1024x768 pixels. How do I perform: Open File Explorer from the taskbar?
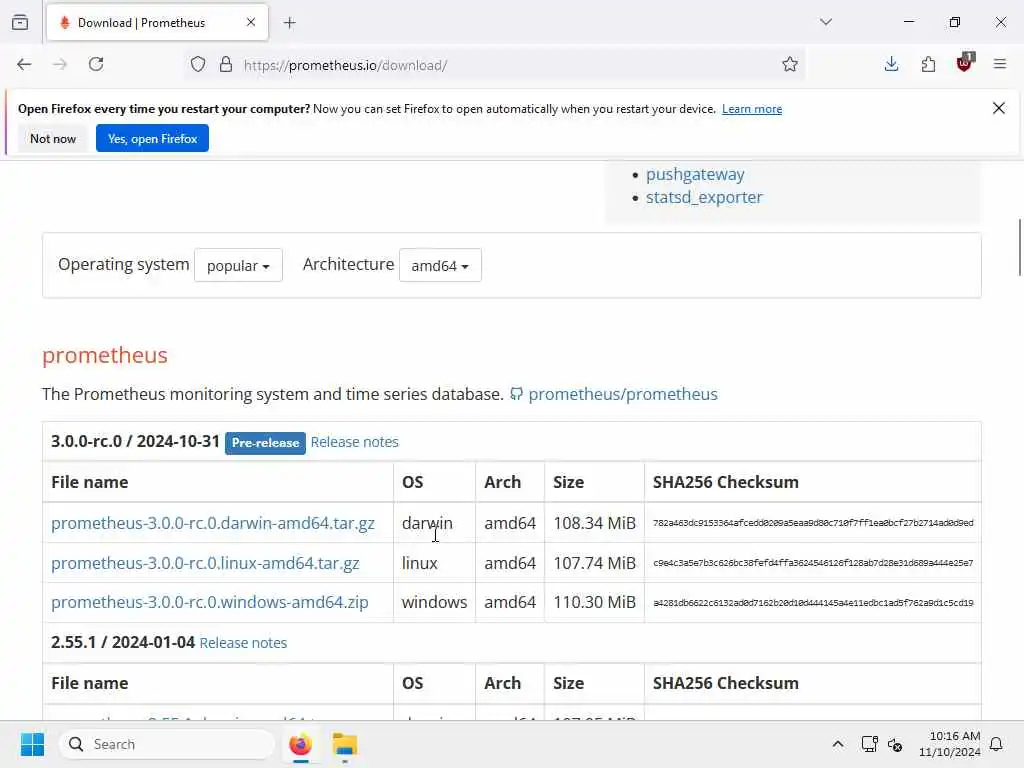345,744
